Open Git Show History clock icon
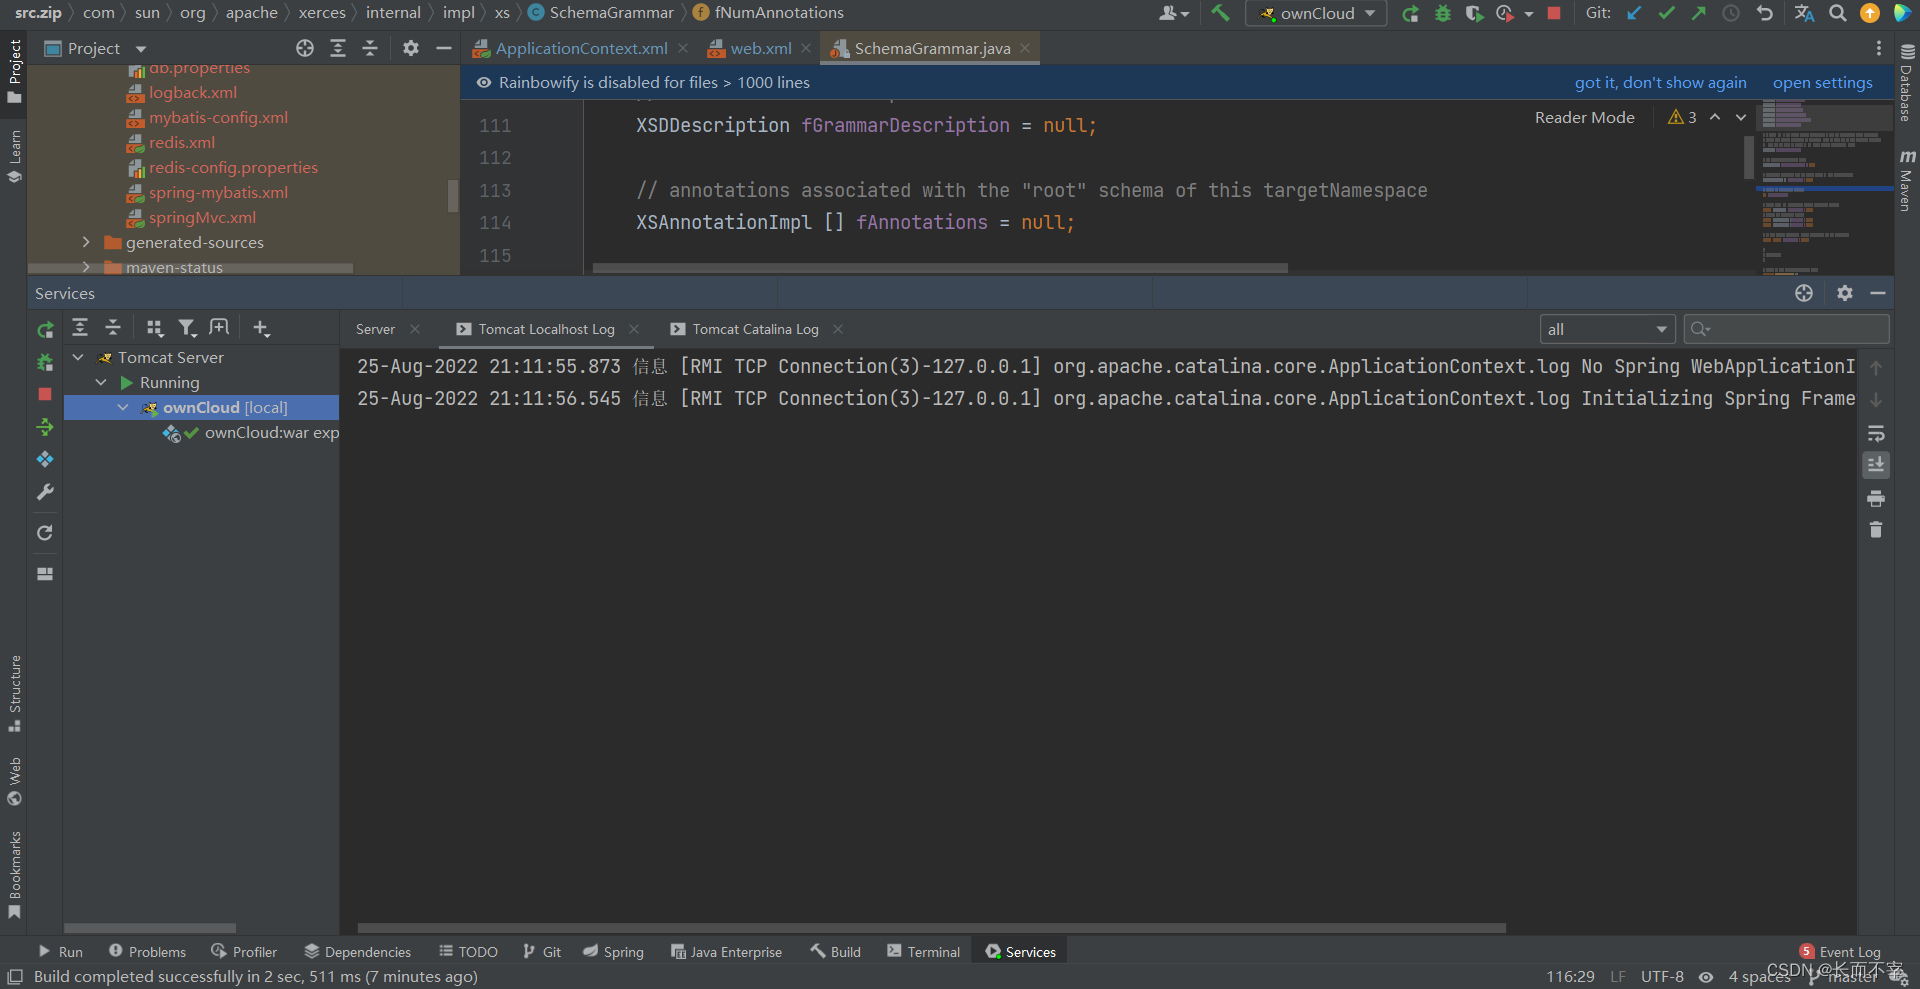The height and width of the screenshot is (989, 1920). point(1731,13)
